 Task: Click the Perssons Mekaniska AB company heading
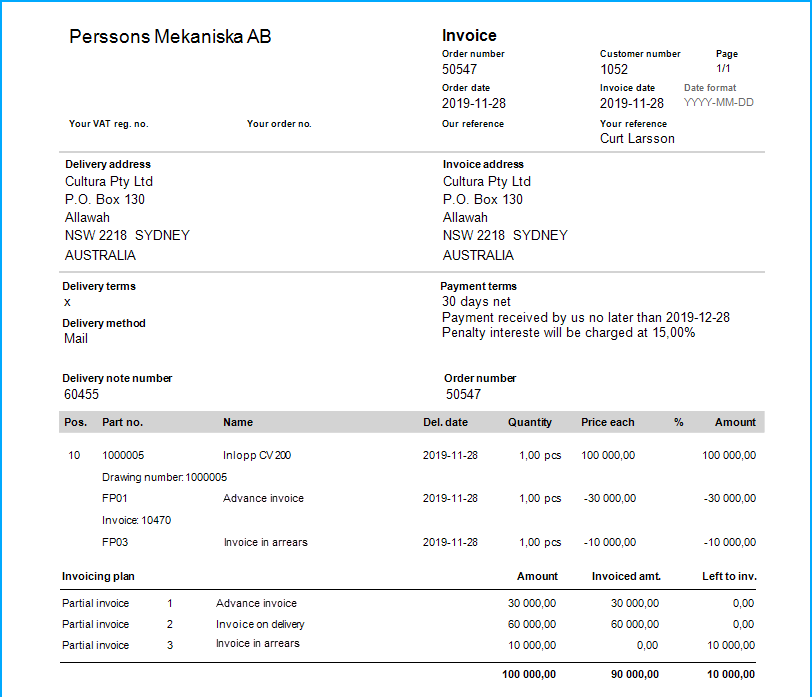click(170, 37)
